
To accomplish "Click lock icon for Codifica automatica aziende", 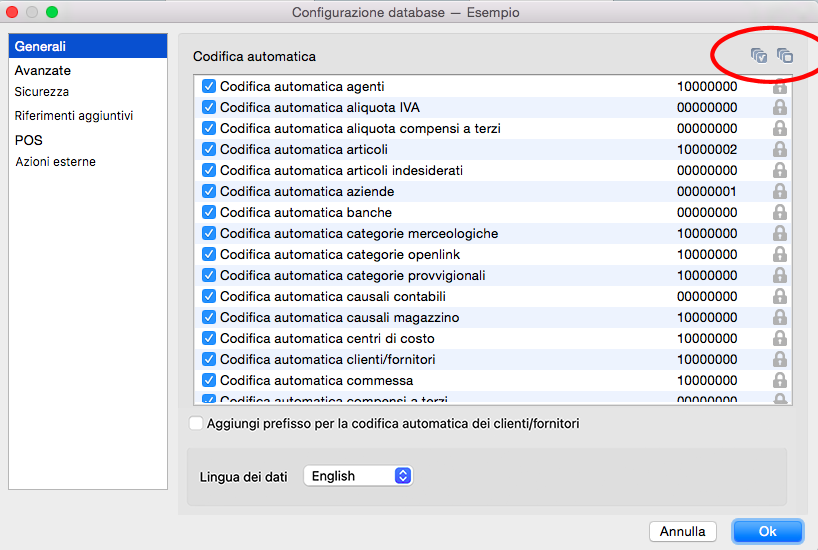I will pos(780,192).
